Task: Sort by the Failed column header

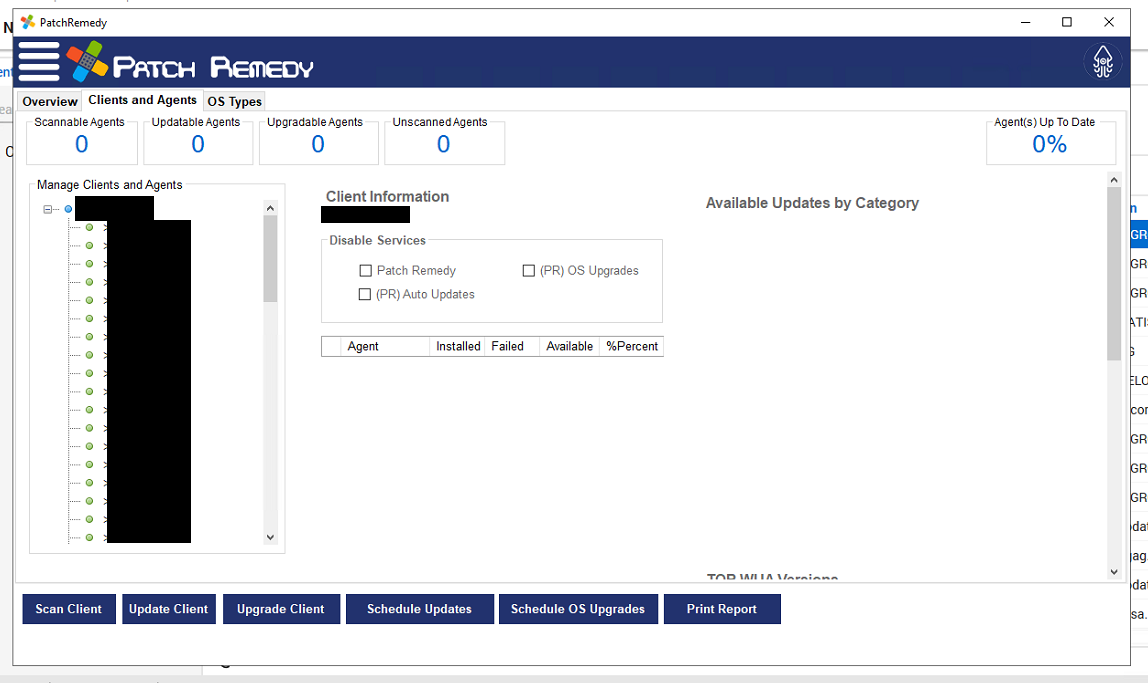Action: pos(512,346)
